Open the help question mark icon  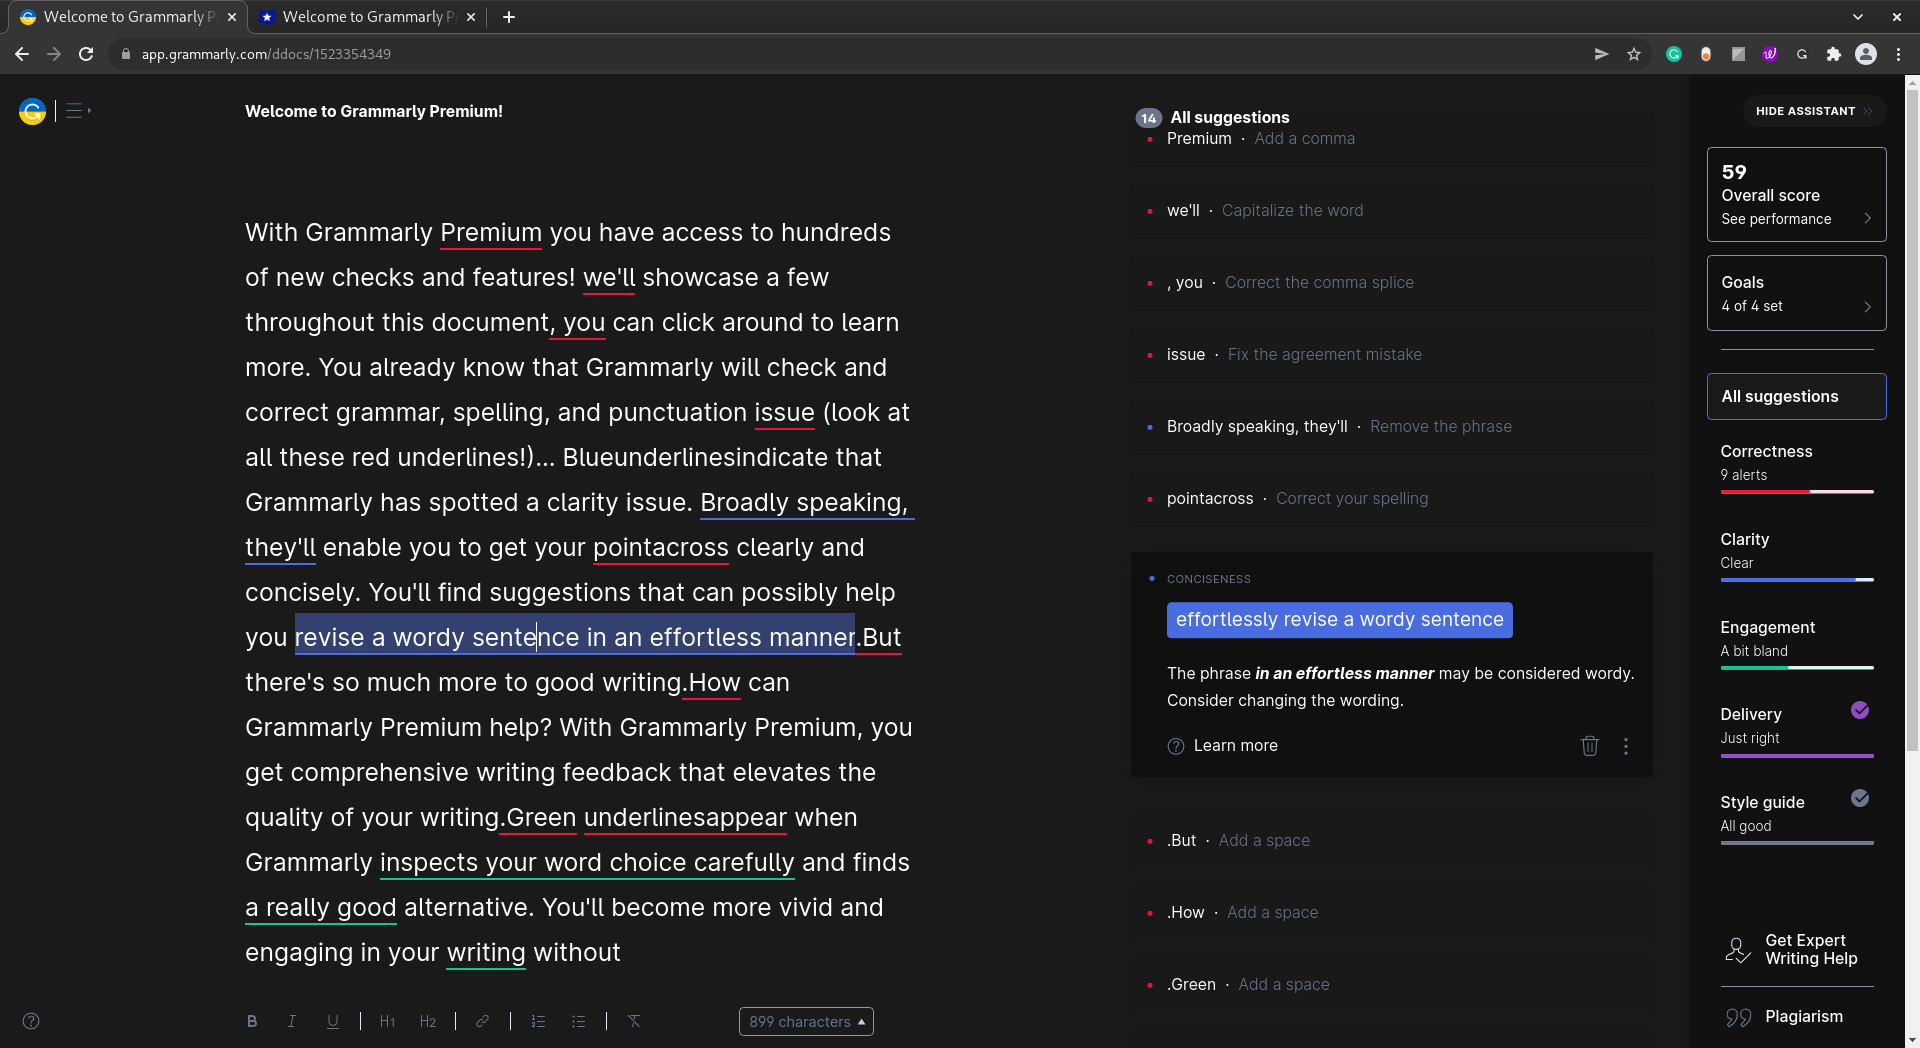coord(31,1021)
